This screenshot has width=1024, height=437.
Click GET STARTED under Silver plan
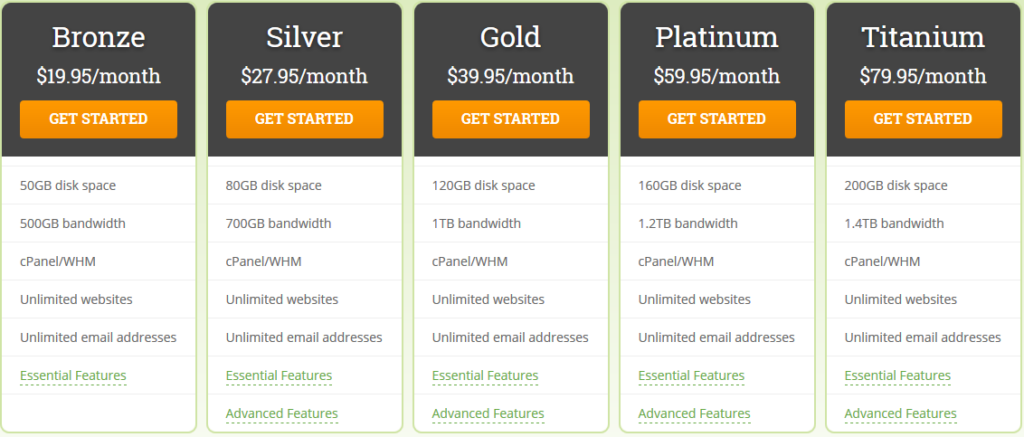[x=304, y=119]
